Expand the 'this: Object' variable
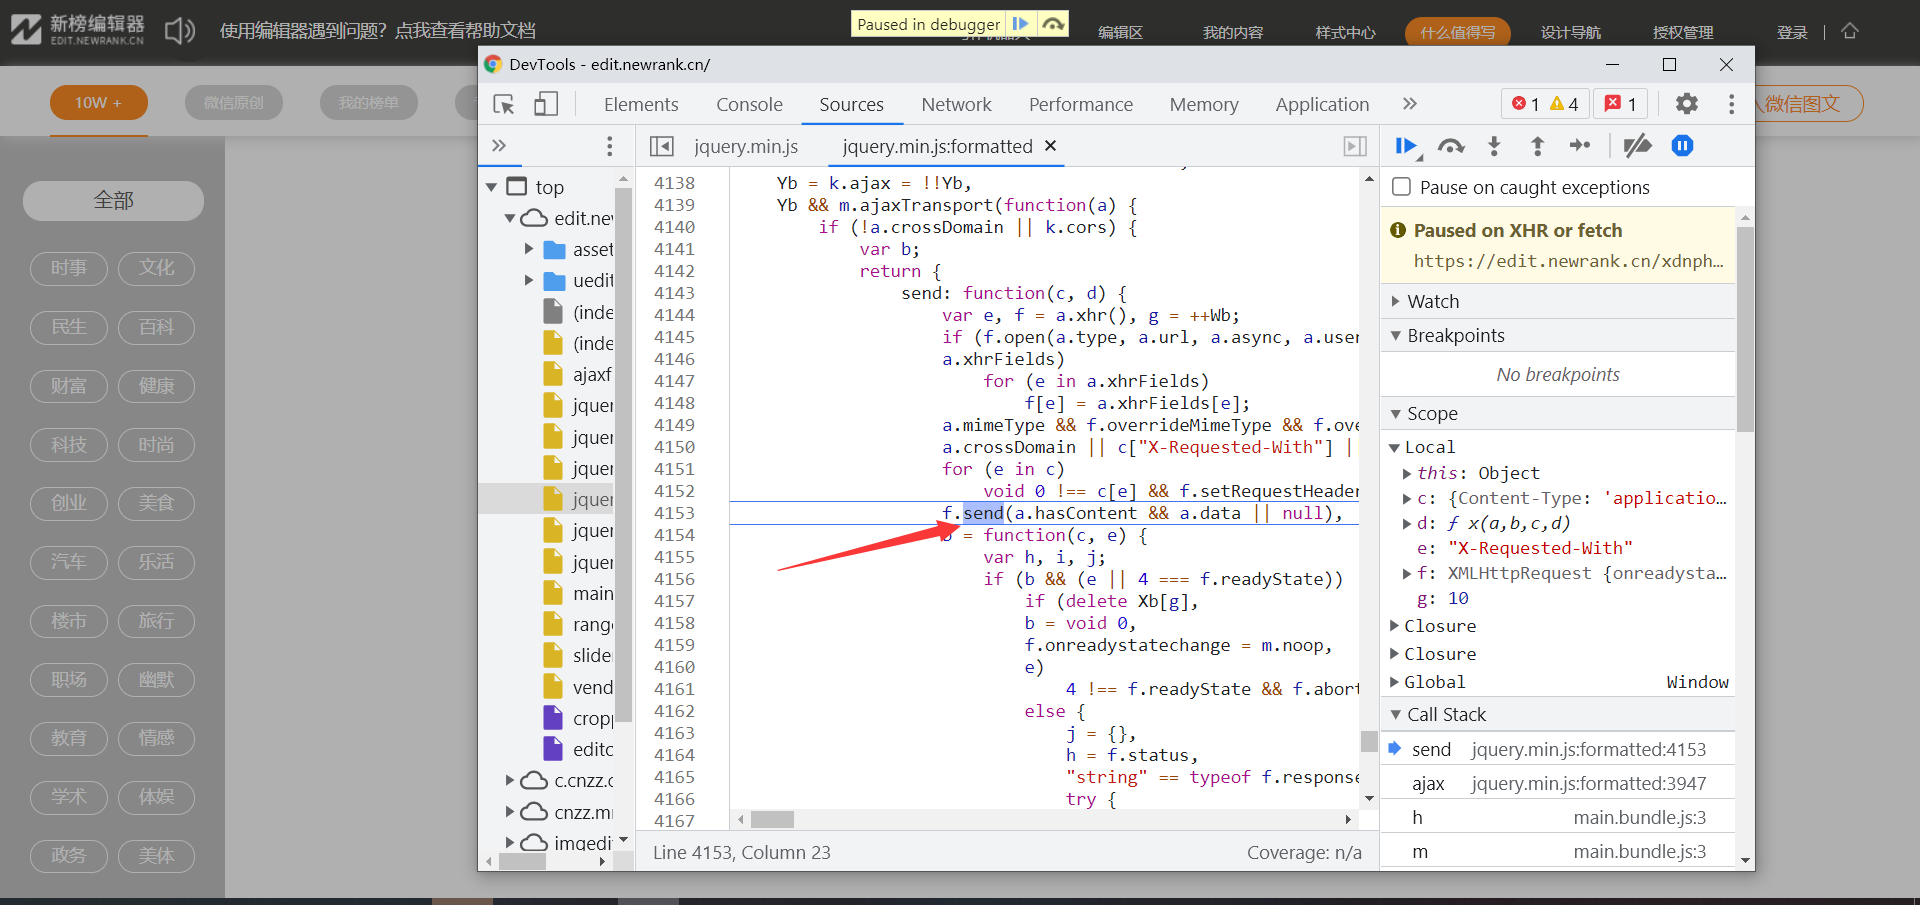Viewport: 1920px width, 905px height. 1407,473
